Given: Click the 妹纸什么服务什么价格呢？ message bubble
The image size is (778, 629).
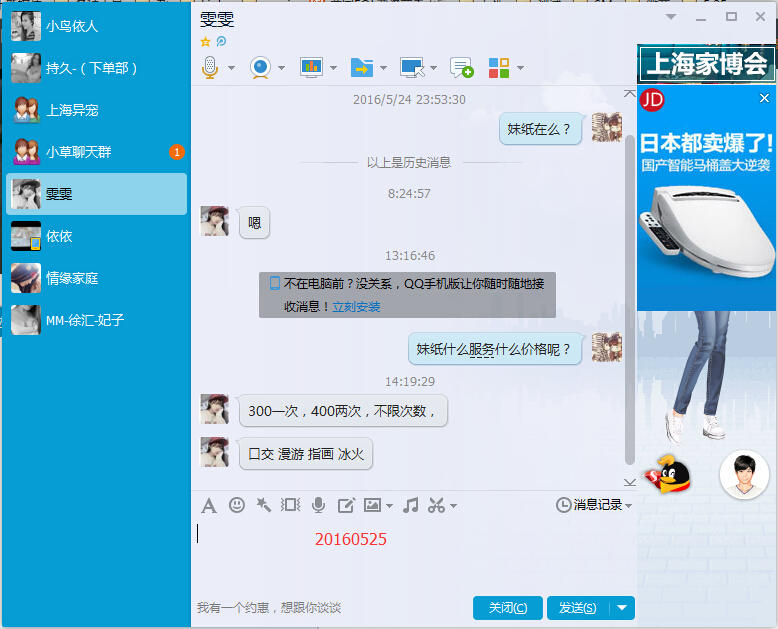Looking at the screenshot, I should pos(494,349).
